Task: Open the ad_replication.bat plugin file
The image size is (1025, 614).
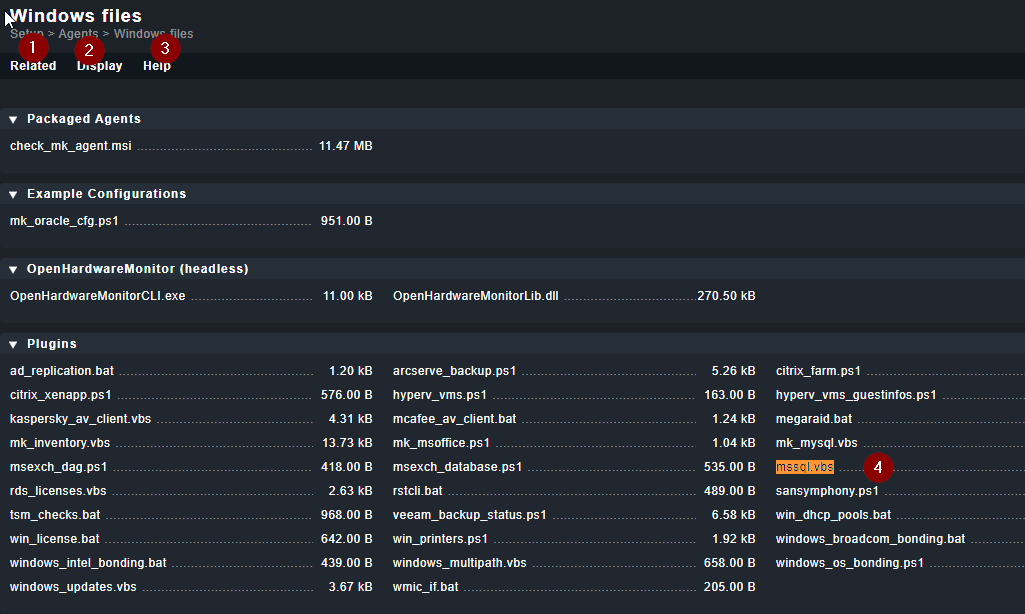Action: click(x=62, y=371)
